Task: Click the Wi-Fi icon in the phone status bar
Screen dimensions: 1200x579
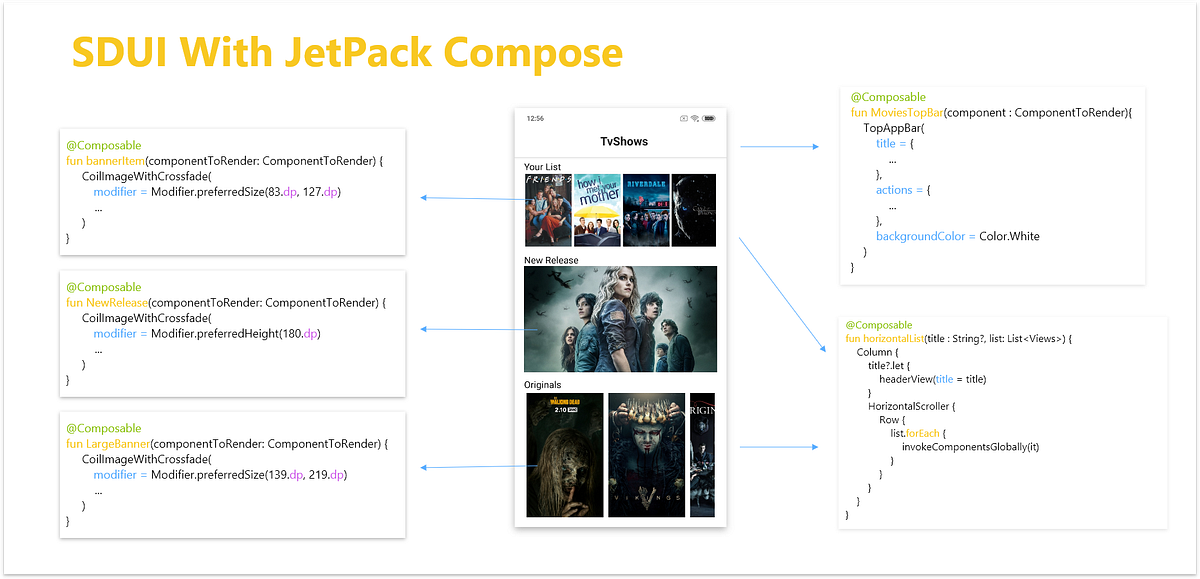Action: coord(694,118)
